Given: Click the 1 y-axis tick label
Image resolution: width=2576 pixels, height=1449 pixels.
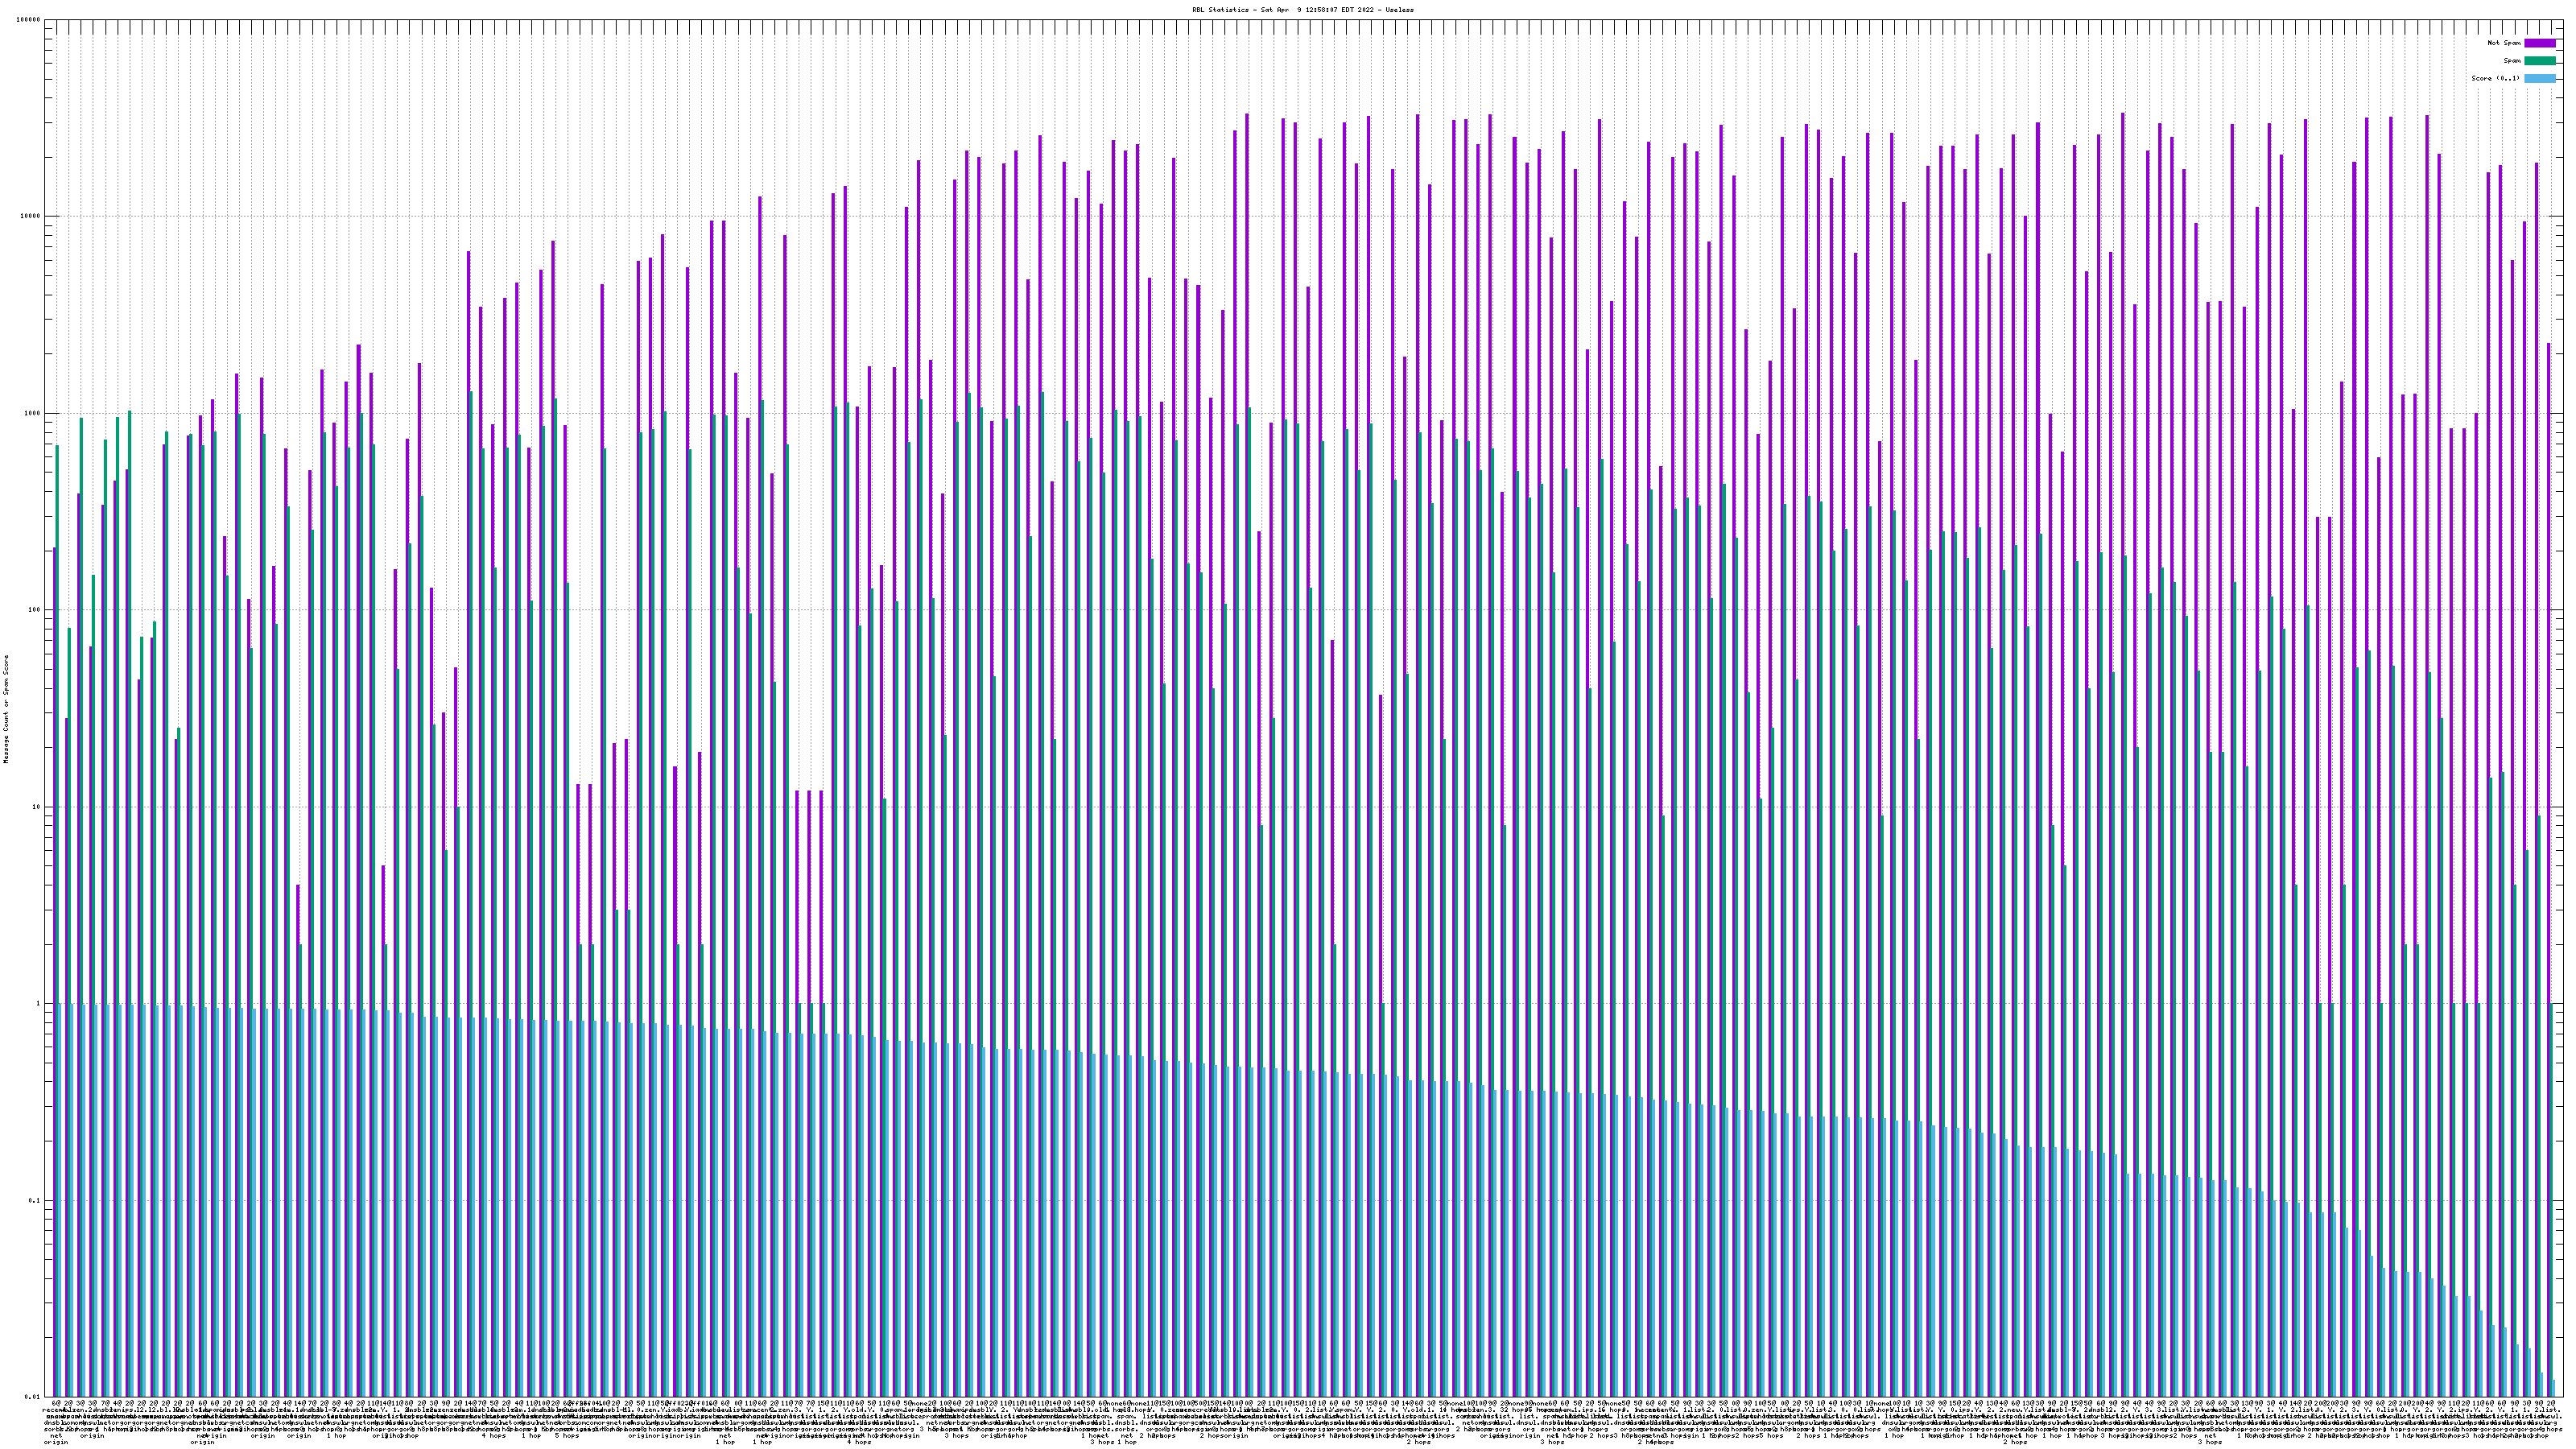Looking at the screenshot, I should [x=39, y=1003].
